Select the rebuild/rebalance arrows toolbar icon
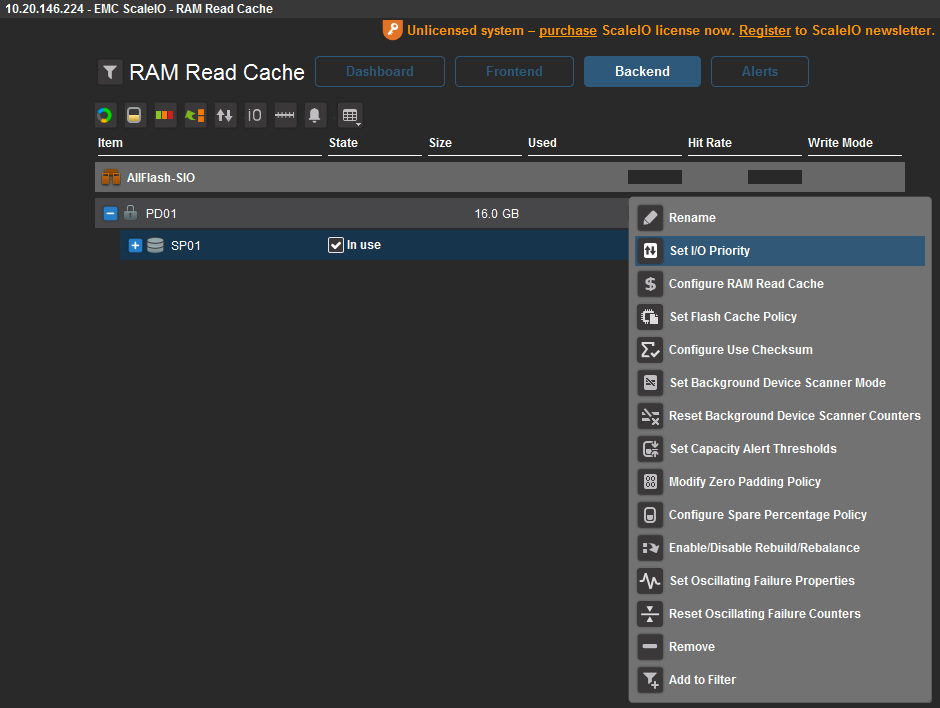The image size is (940, 708). pyautogui.click(x=195, y=115)
